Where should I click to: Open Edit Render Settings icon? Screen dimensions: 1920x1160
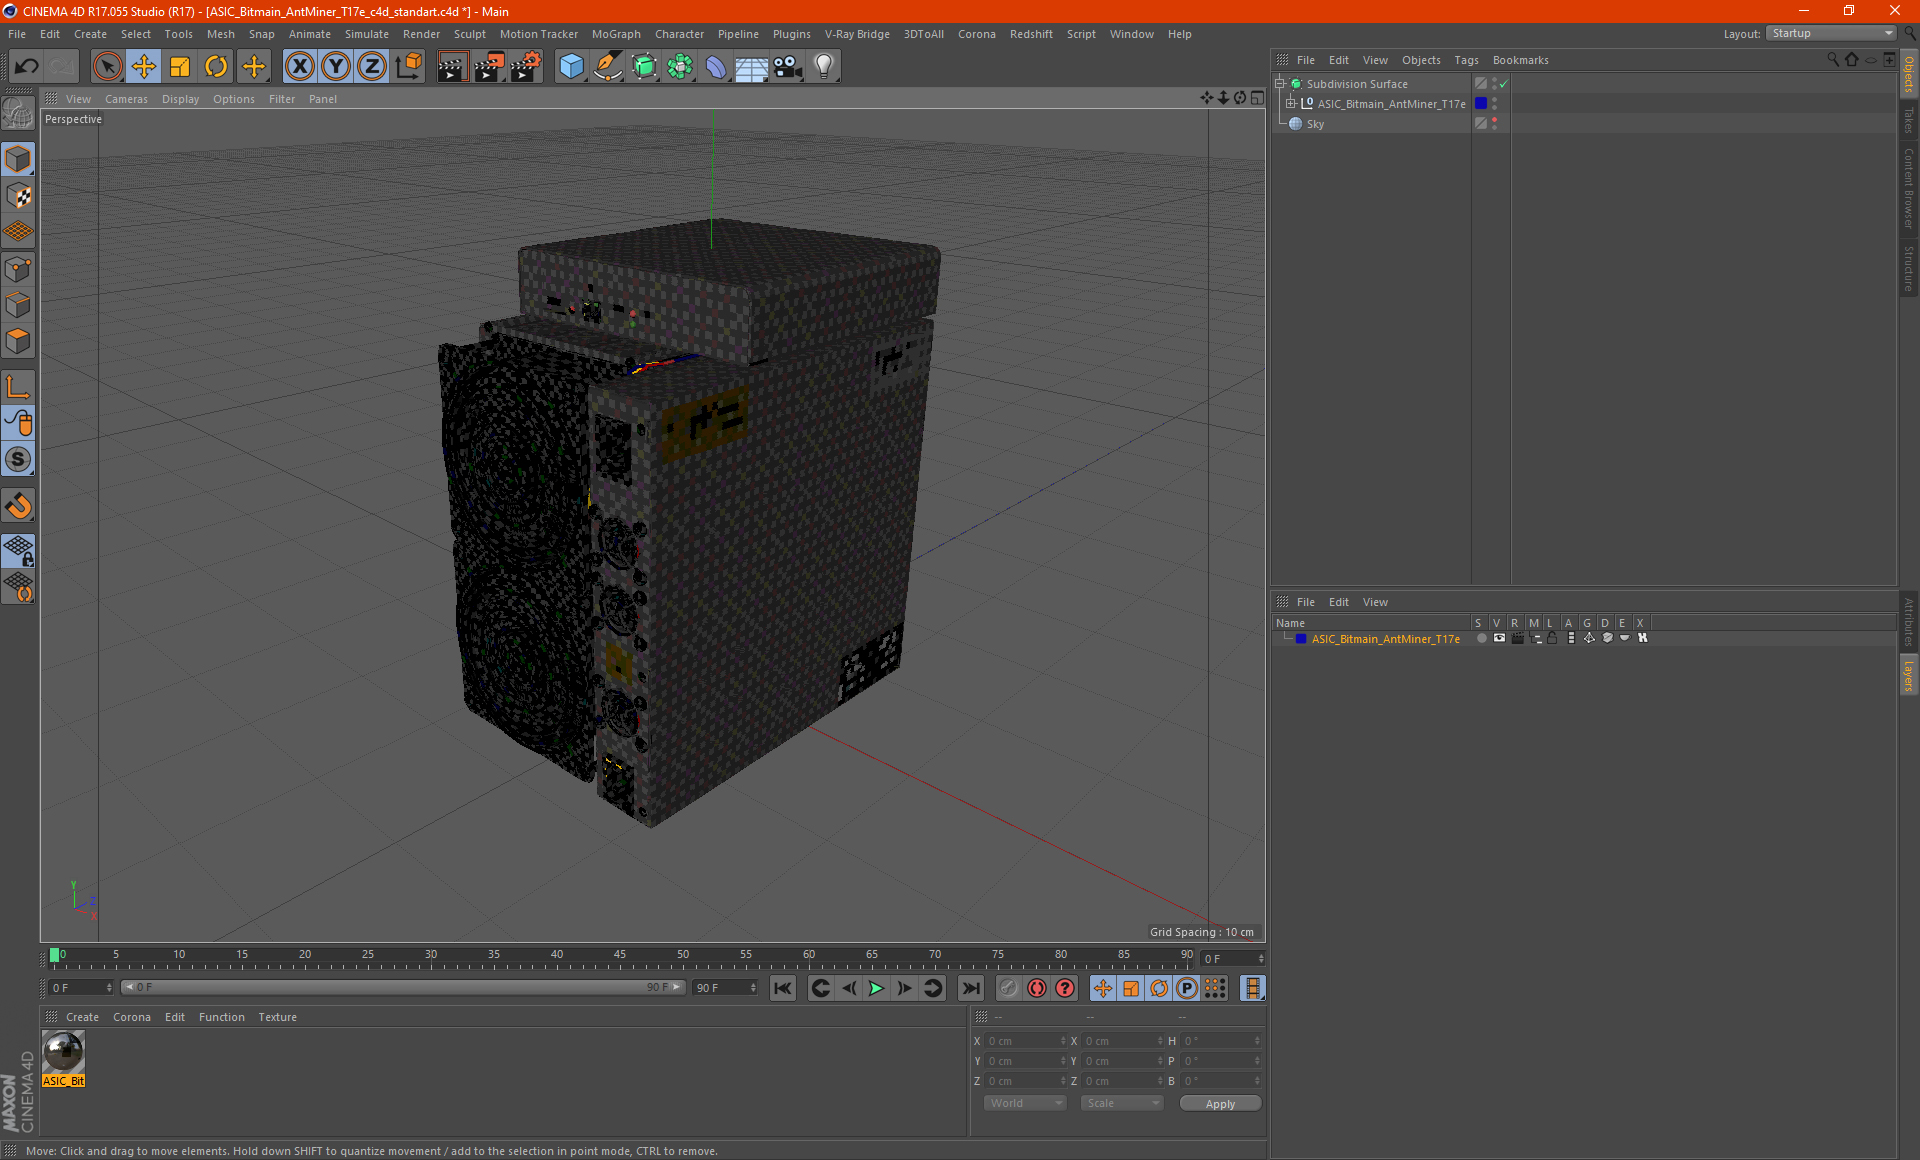(x=525, y=67)
